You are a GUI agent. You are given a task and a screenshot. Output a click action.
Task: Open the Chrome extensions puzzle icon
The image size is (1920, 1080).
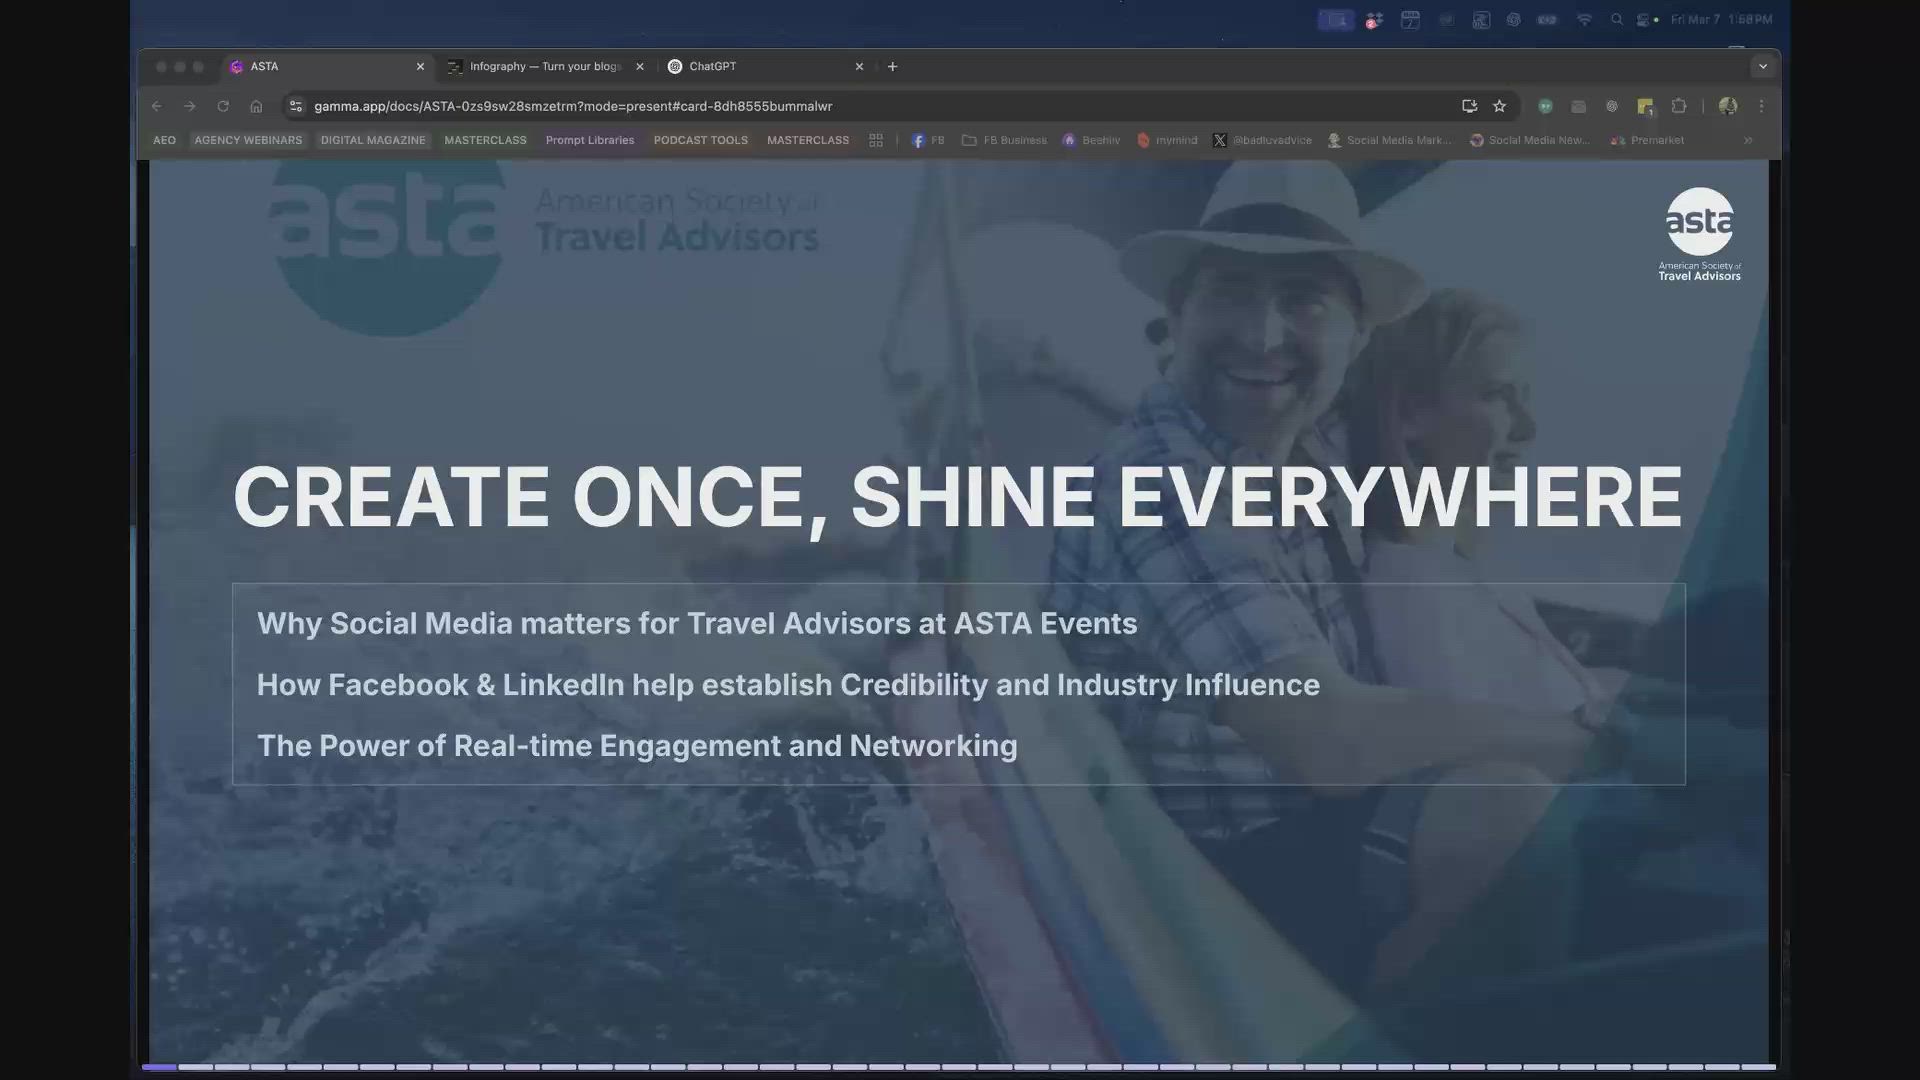click(1679, 106)
